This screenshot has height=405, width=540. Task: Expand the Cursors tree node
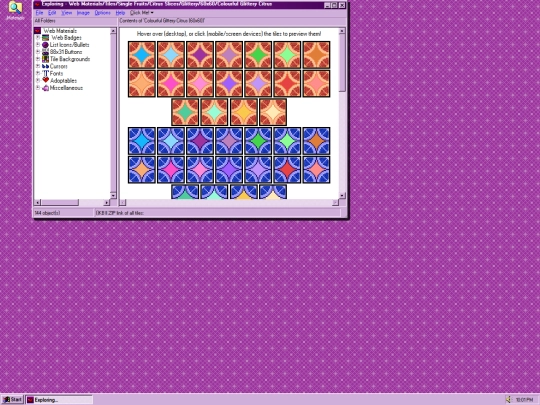pos(38,66)
